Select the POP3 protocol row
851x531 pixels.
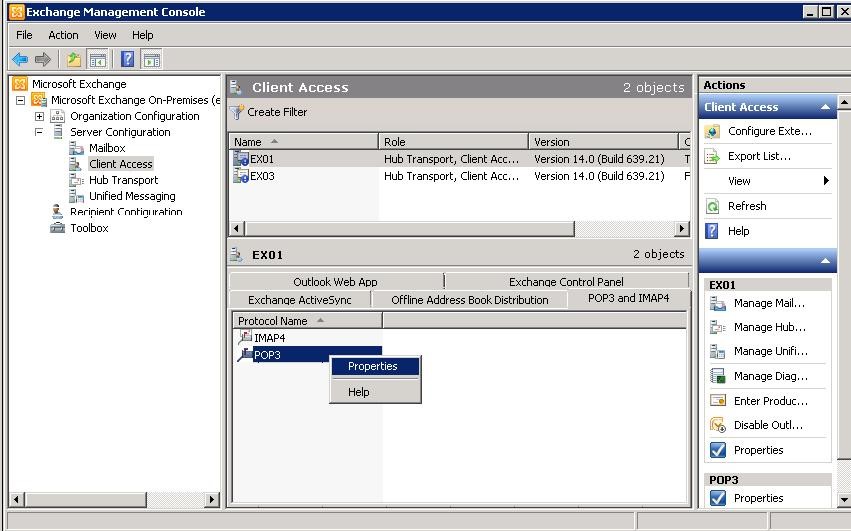310,355
